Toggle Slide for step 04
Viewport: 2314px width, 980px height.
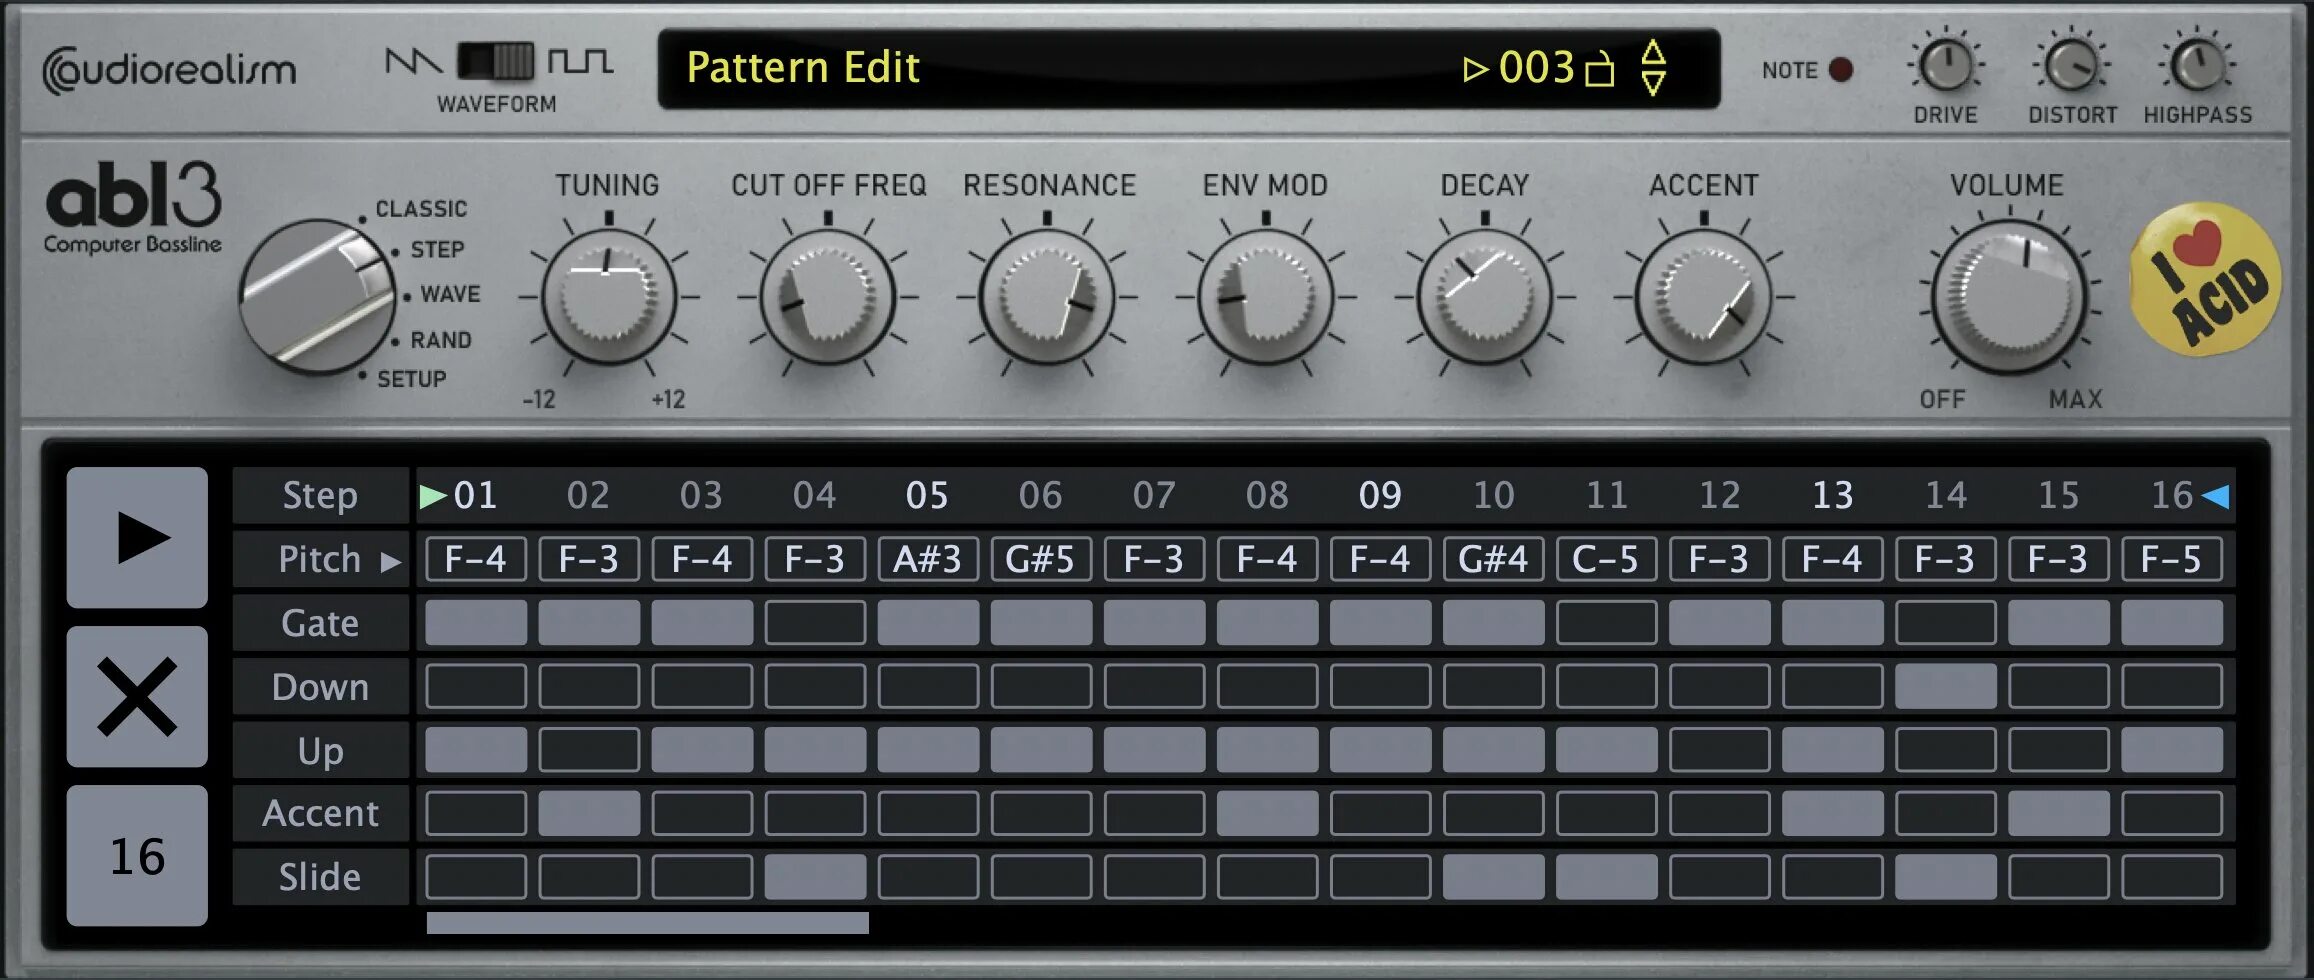(x=815, y=877)
